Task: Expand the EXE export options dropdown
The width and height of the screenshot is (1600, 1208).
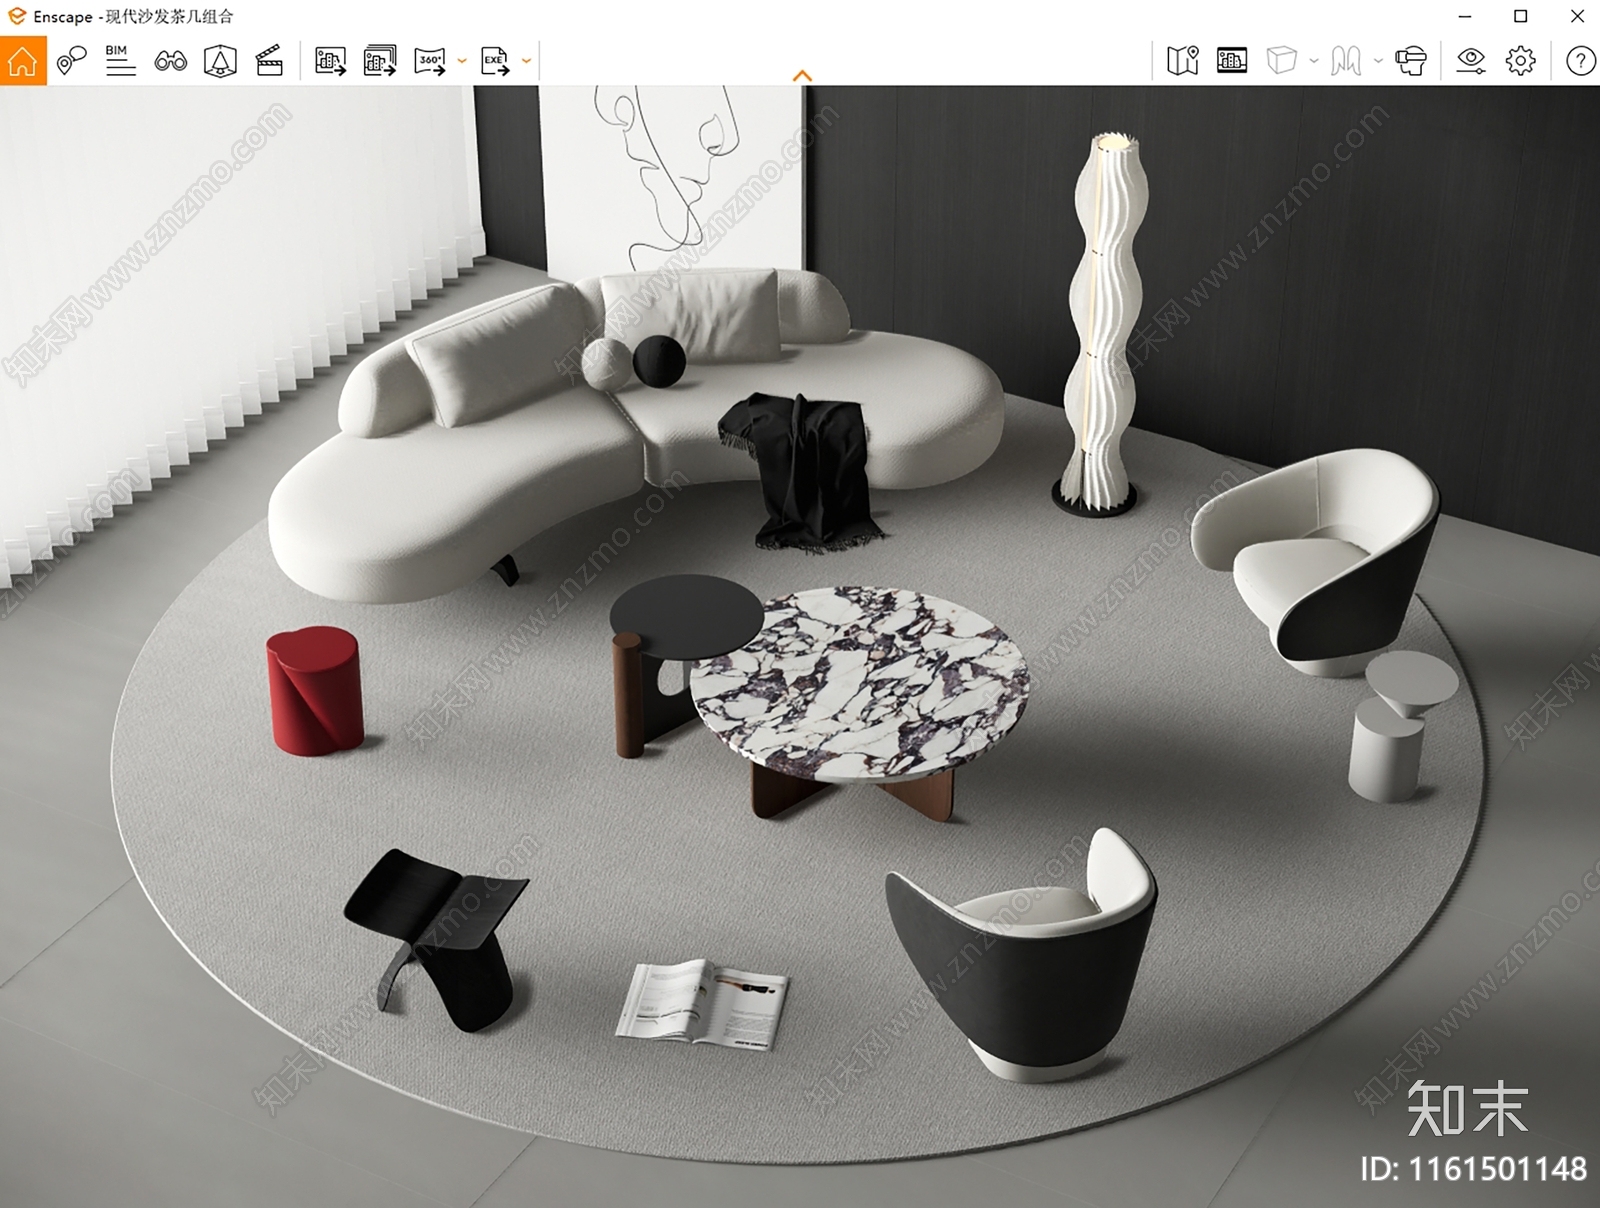Action: (526, 61)
